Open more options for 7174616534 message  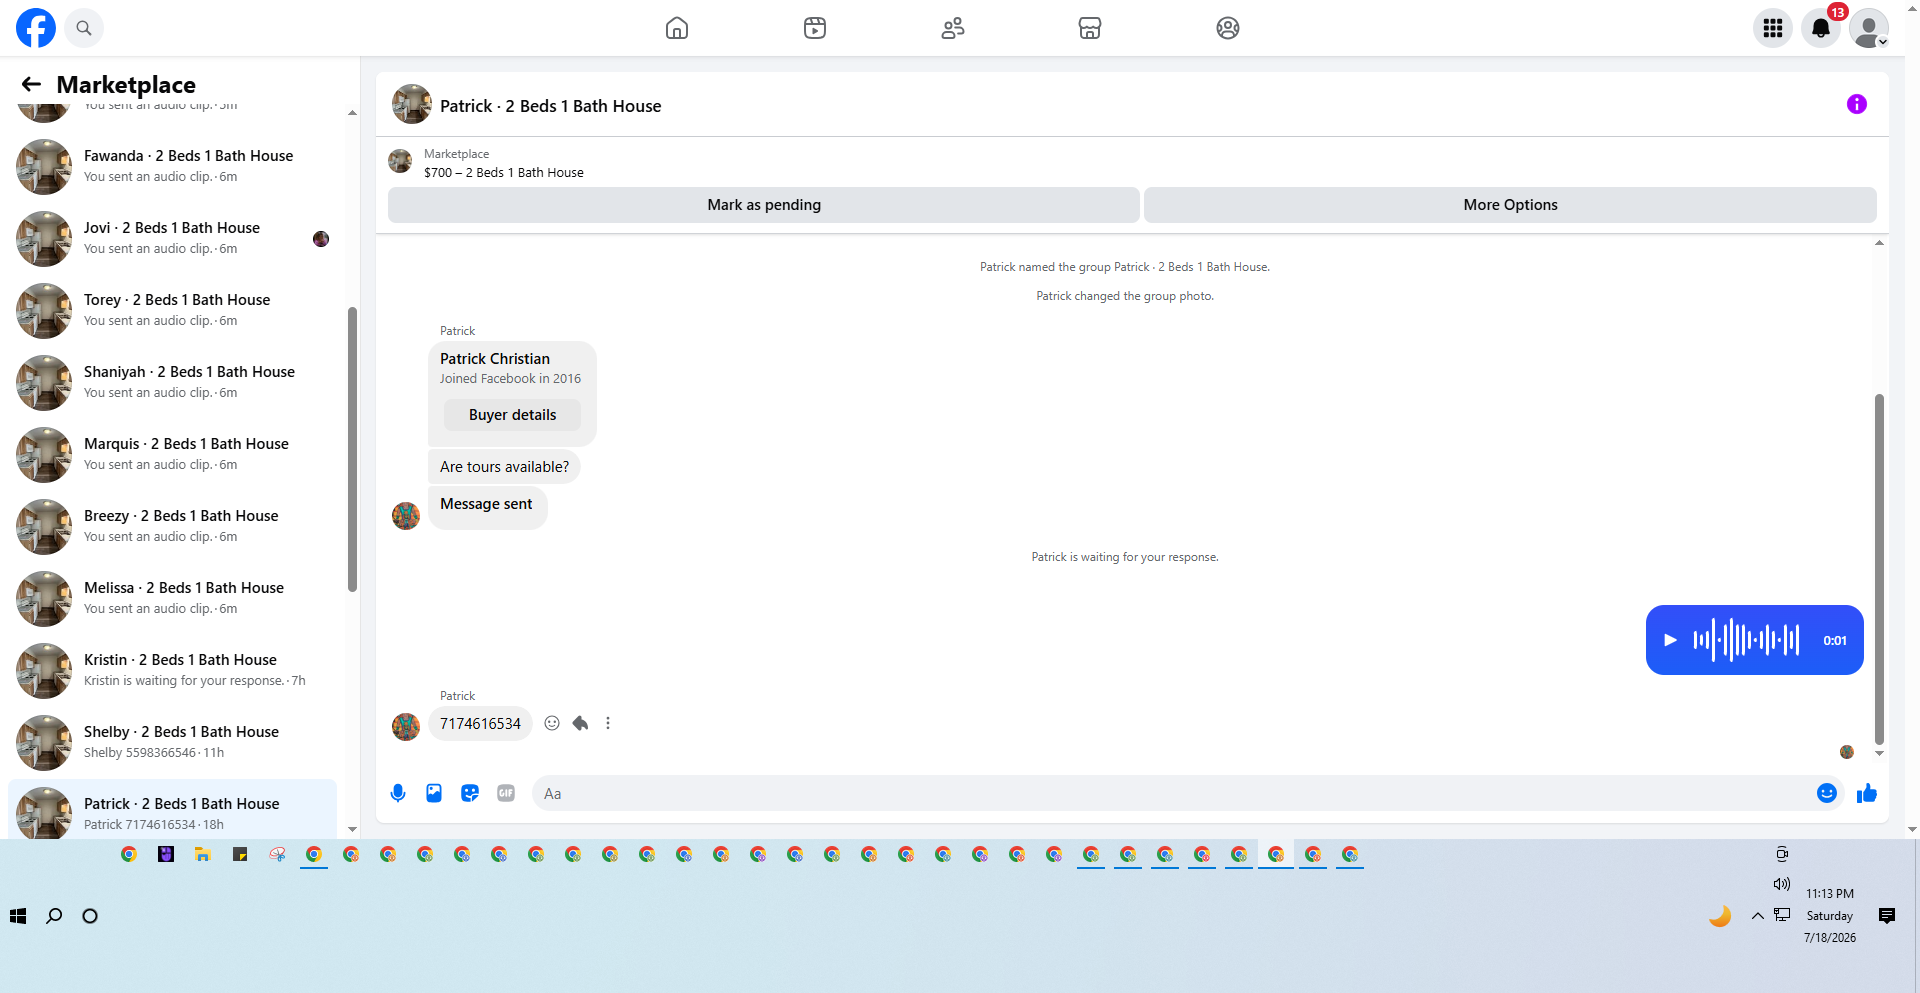click(x=608, y=723)
